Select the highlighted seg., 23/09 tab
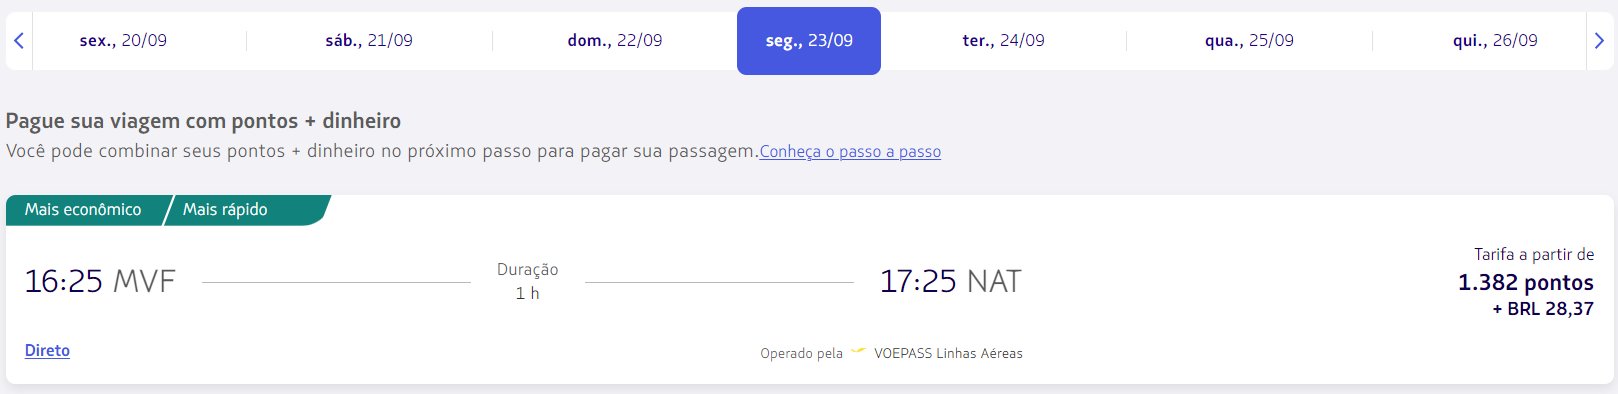This screenshot has width=1618, height=394. (x=809, y=41)
